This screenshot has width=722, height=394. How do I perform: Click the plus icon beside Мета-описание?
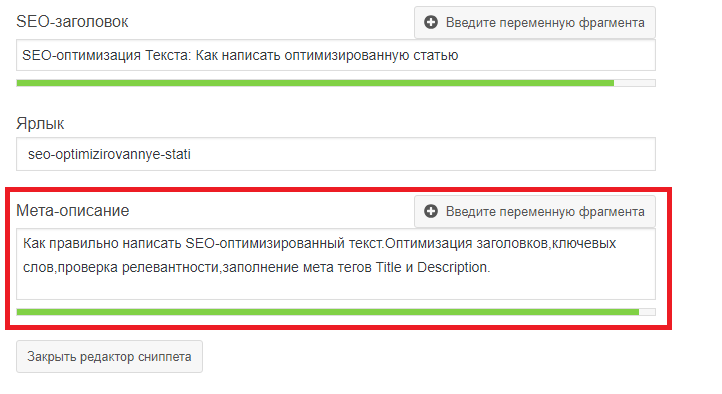[431, 211]
